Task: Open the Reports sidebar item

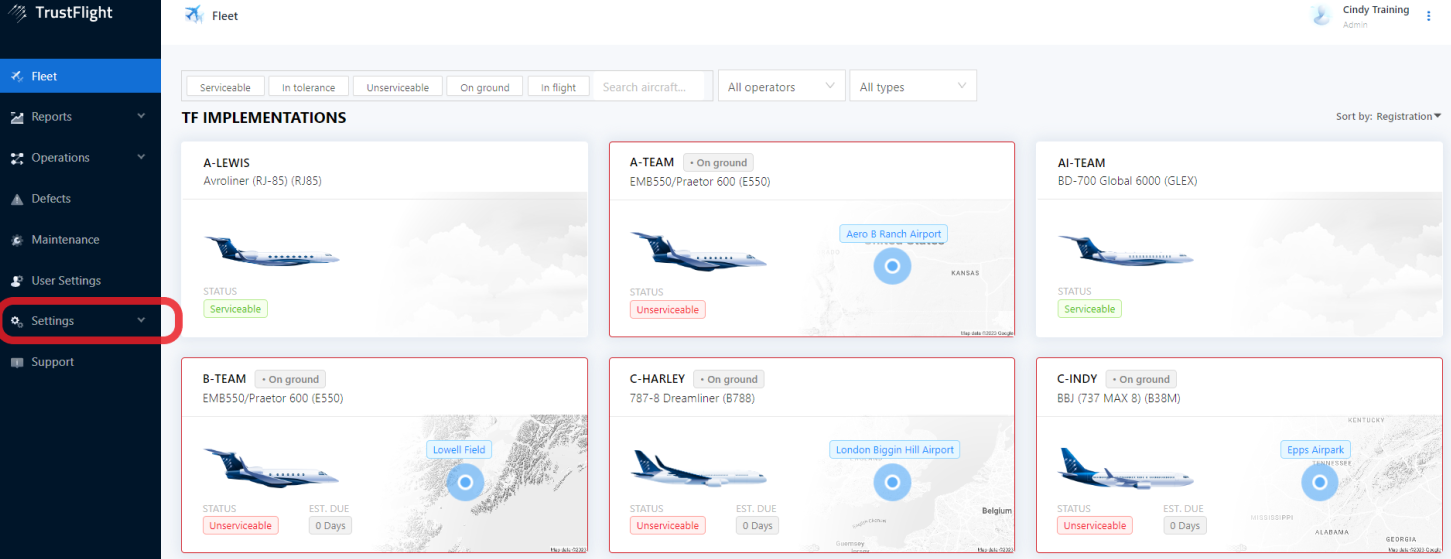Action: [x=80, y=117]
